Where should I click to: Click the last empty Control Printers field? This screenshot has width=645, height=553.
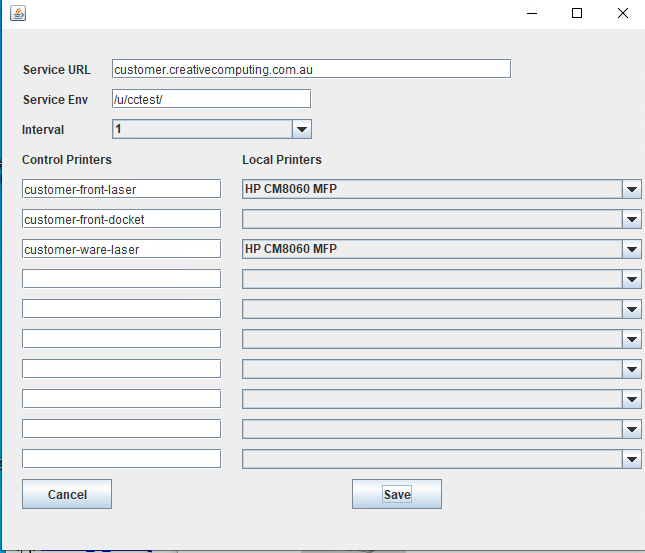coord(121,459)
